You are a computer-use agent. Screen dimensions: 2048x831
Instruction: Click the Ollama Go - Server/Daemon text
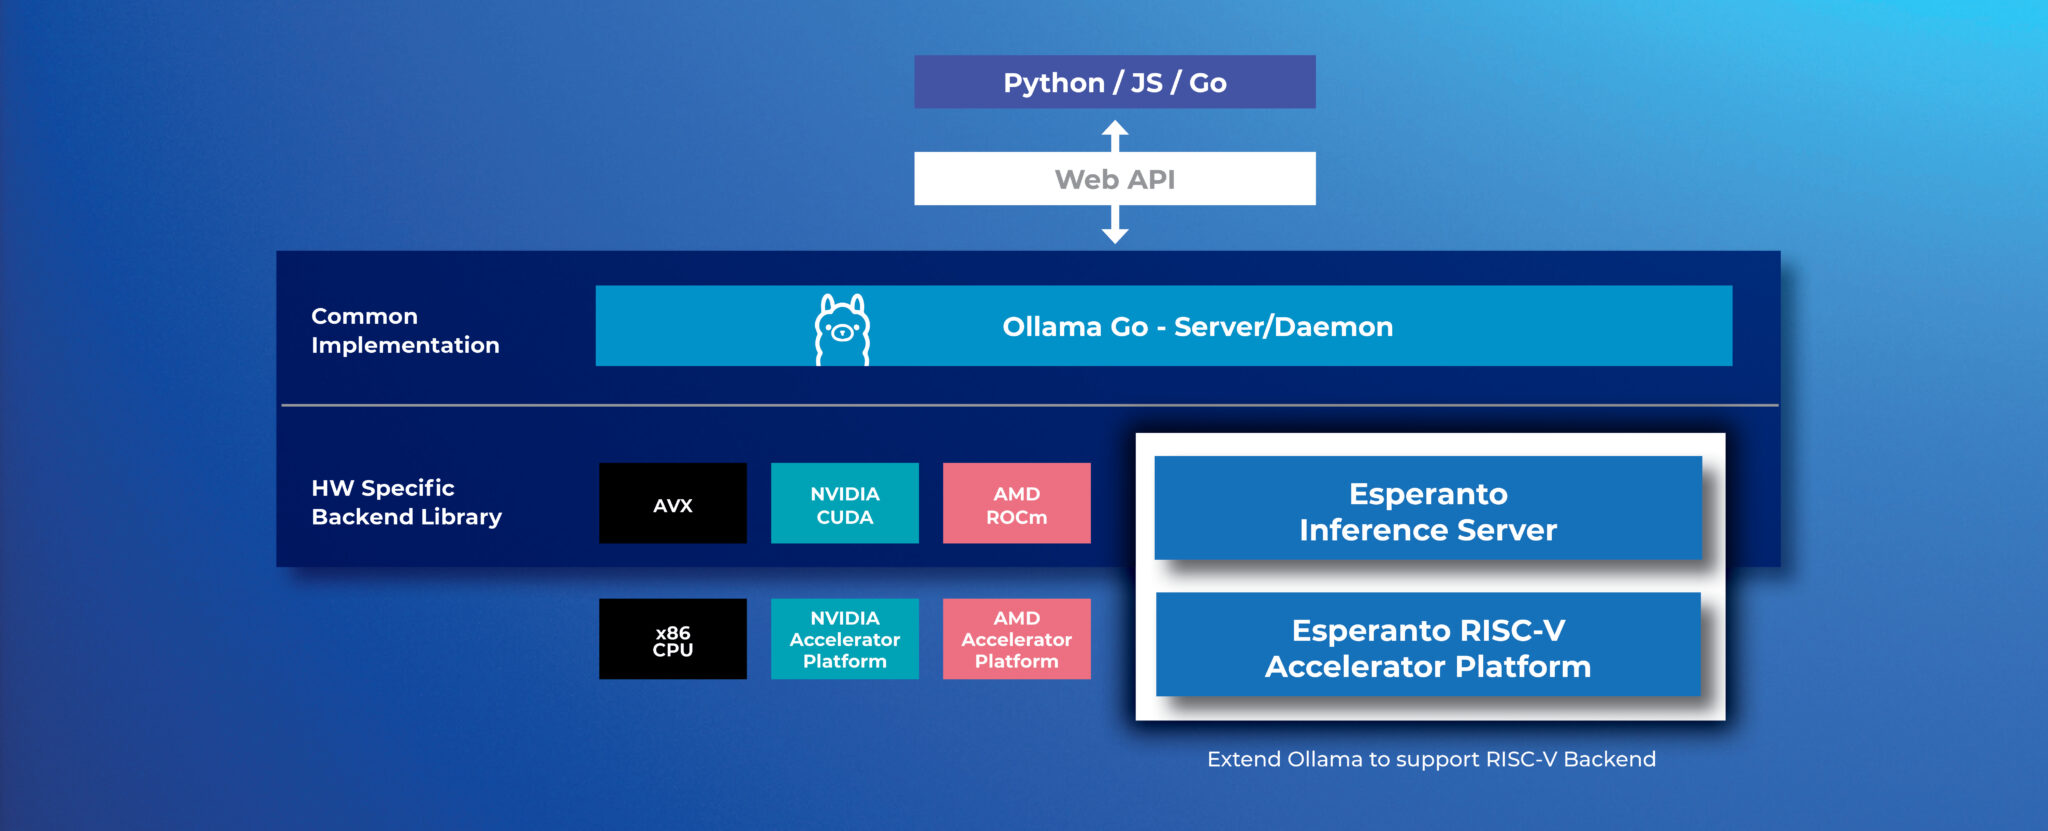click(1197, 327)
